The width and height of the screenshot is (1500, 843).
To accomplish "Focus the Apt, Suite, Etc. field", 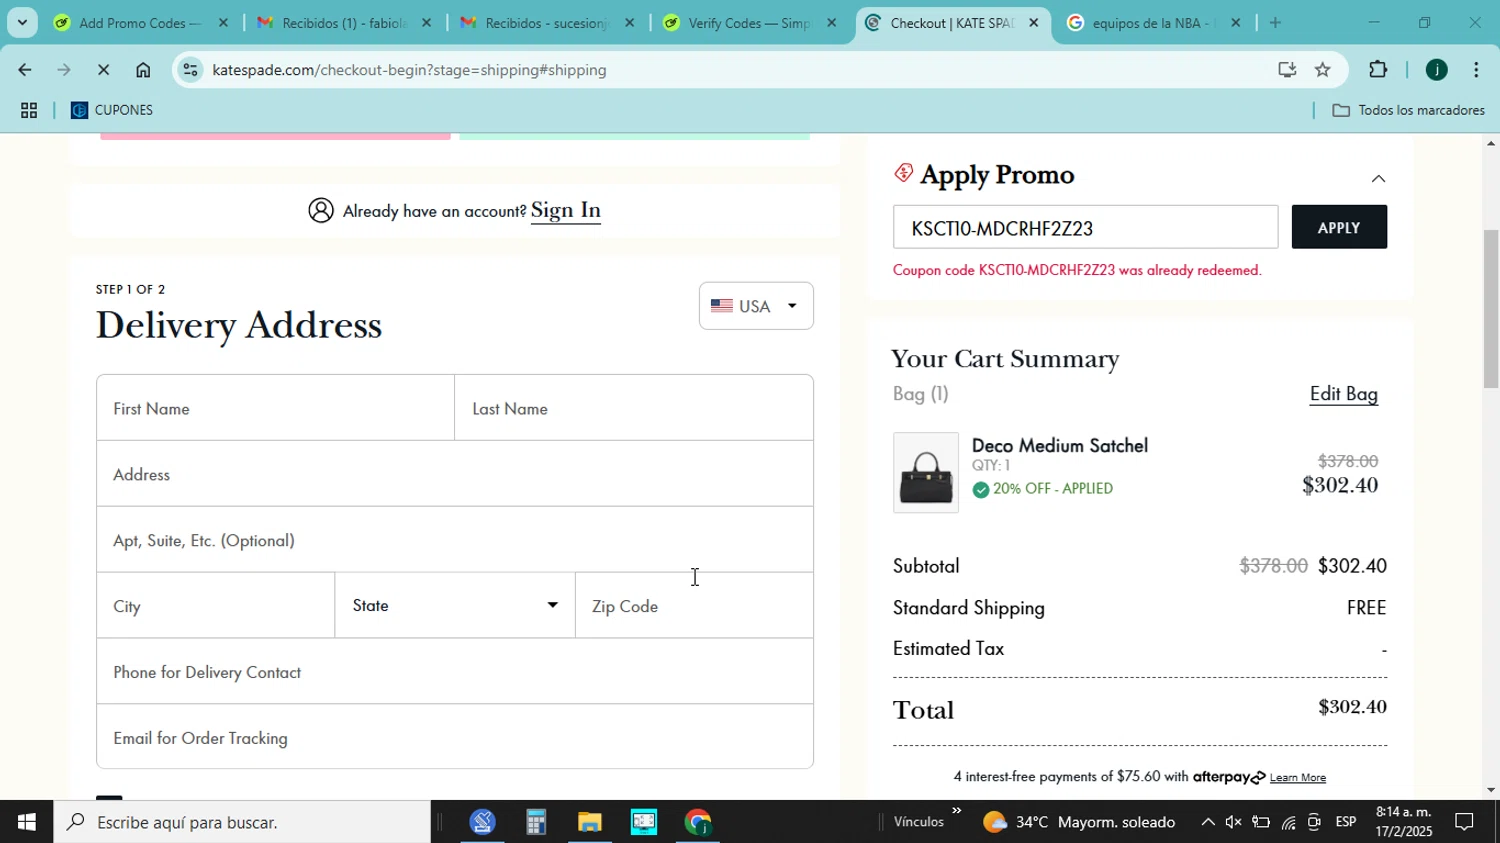I will click(x=455, y=540).
